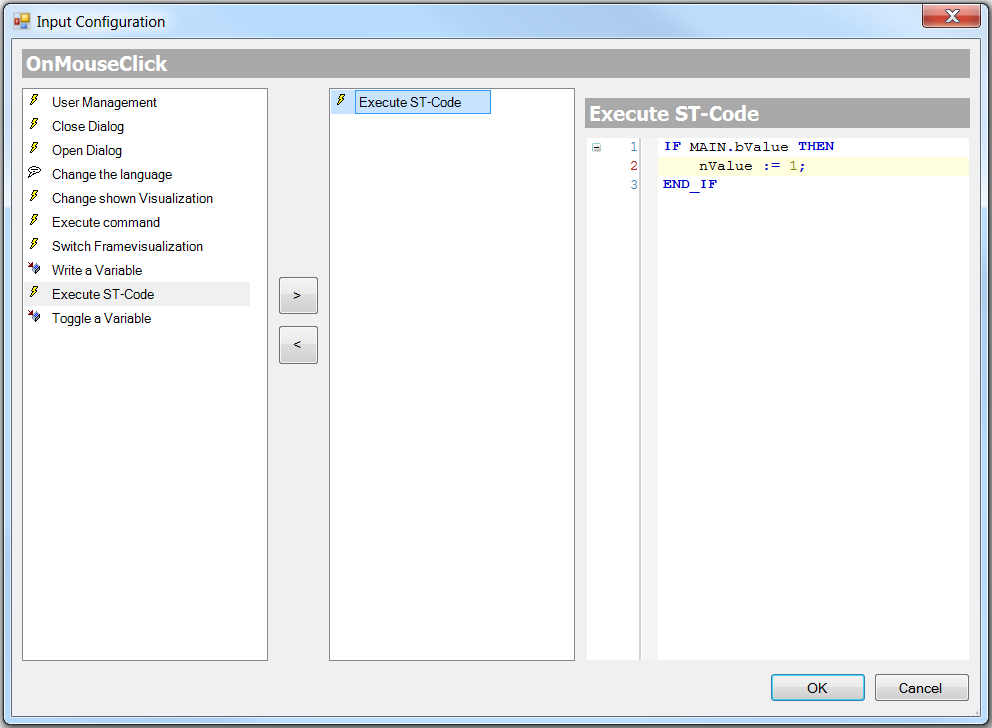
Task: Click the speech bubble icon for Change the language
Action: (x=34, y=172)
